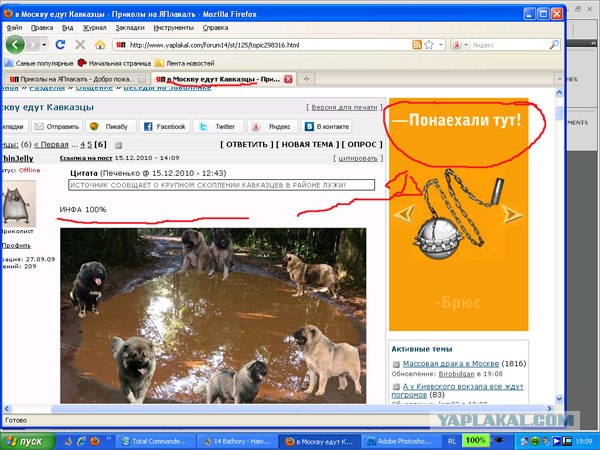Click the RL language indicator
600x450 pixels.
point(451,441)
